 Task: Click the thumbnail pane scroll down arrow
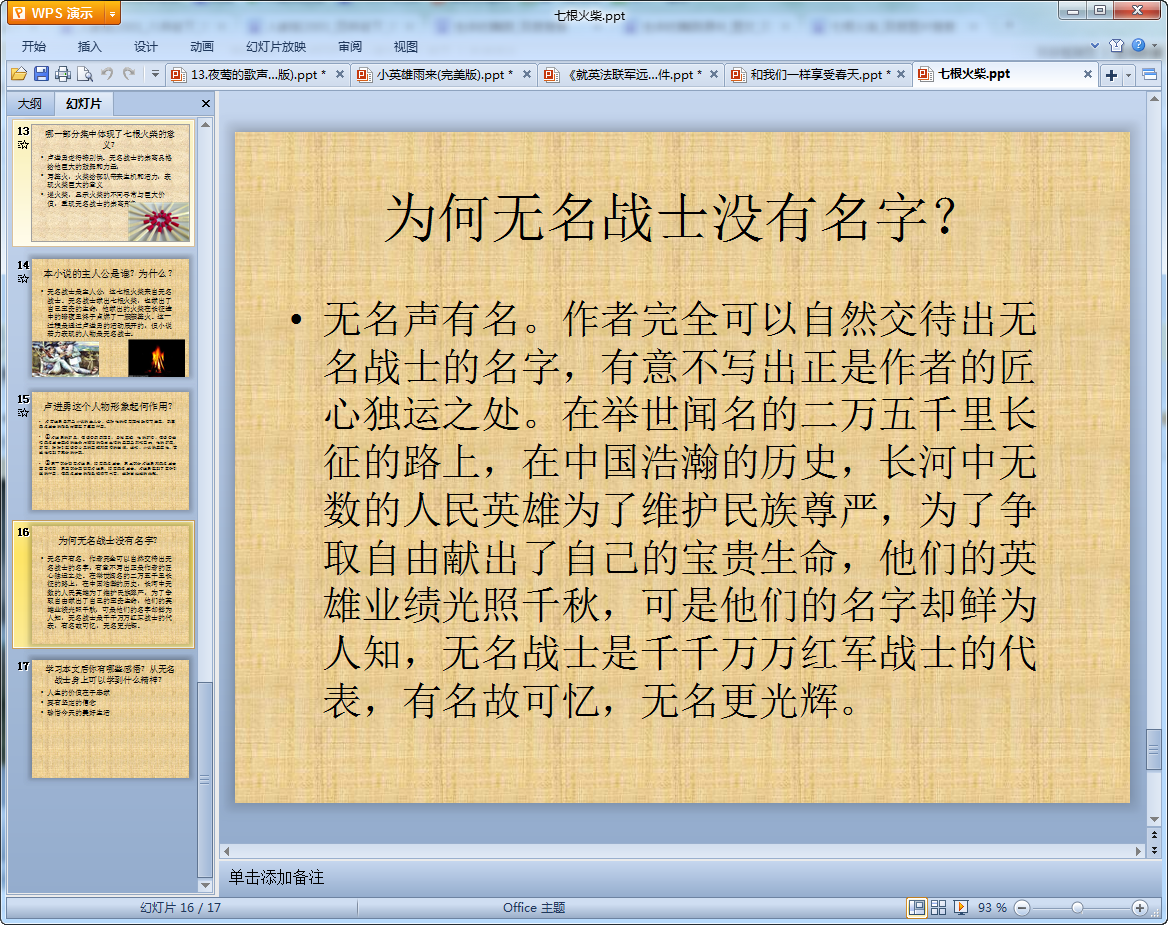[x=205, y=886]
